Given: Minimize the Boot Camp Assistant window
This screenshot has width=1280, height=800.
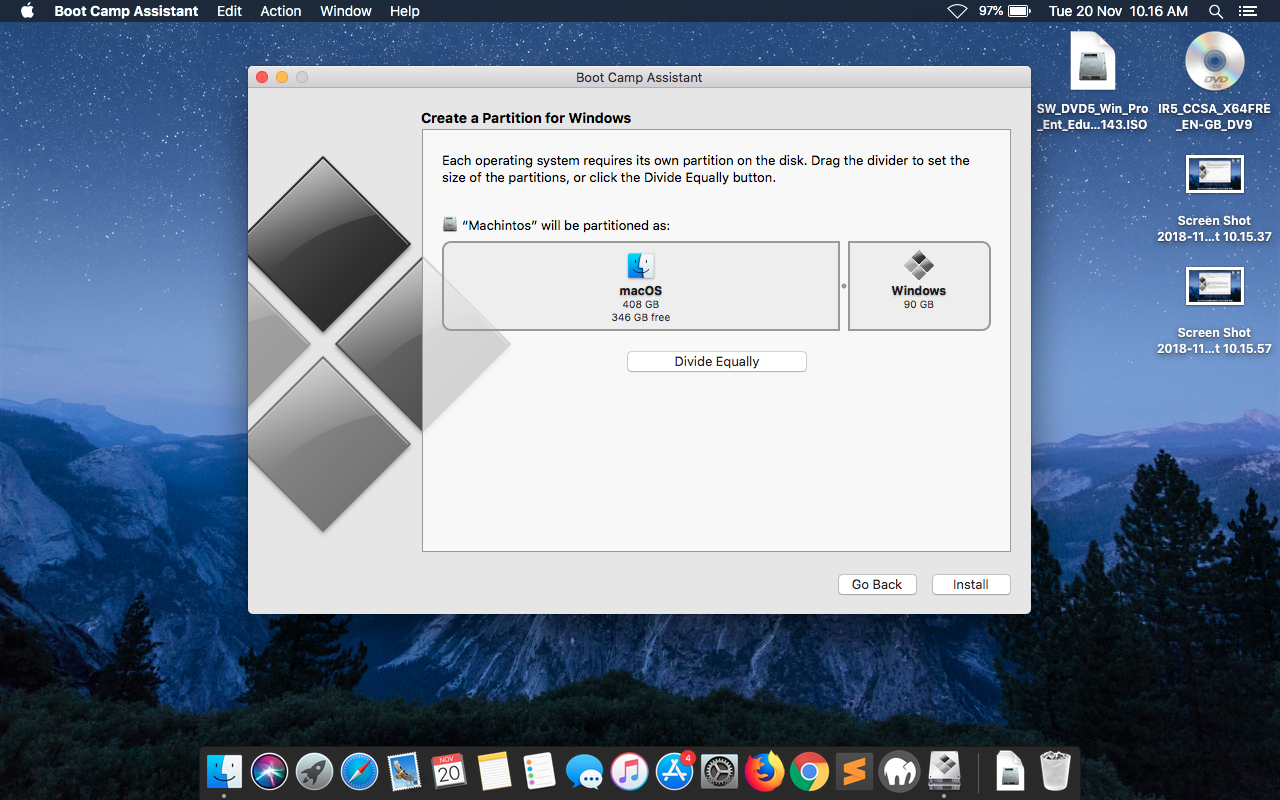Looking at the screenshot, I should tap(282, 77).
